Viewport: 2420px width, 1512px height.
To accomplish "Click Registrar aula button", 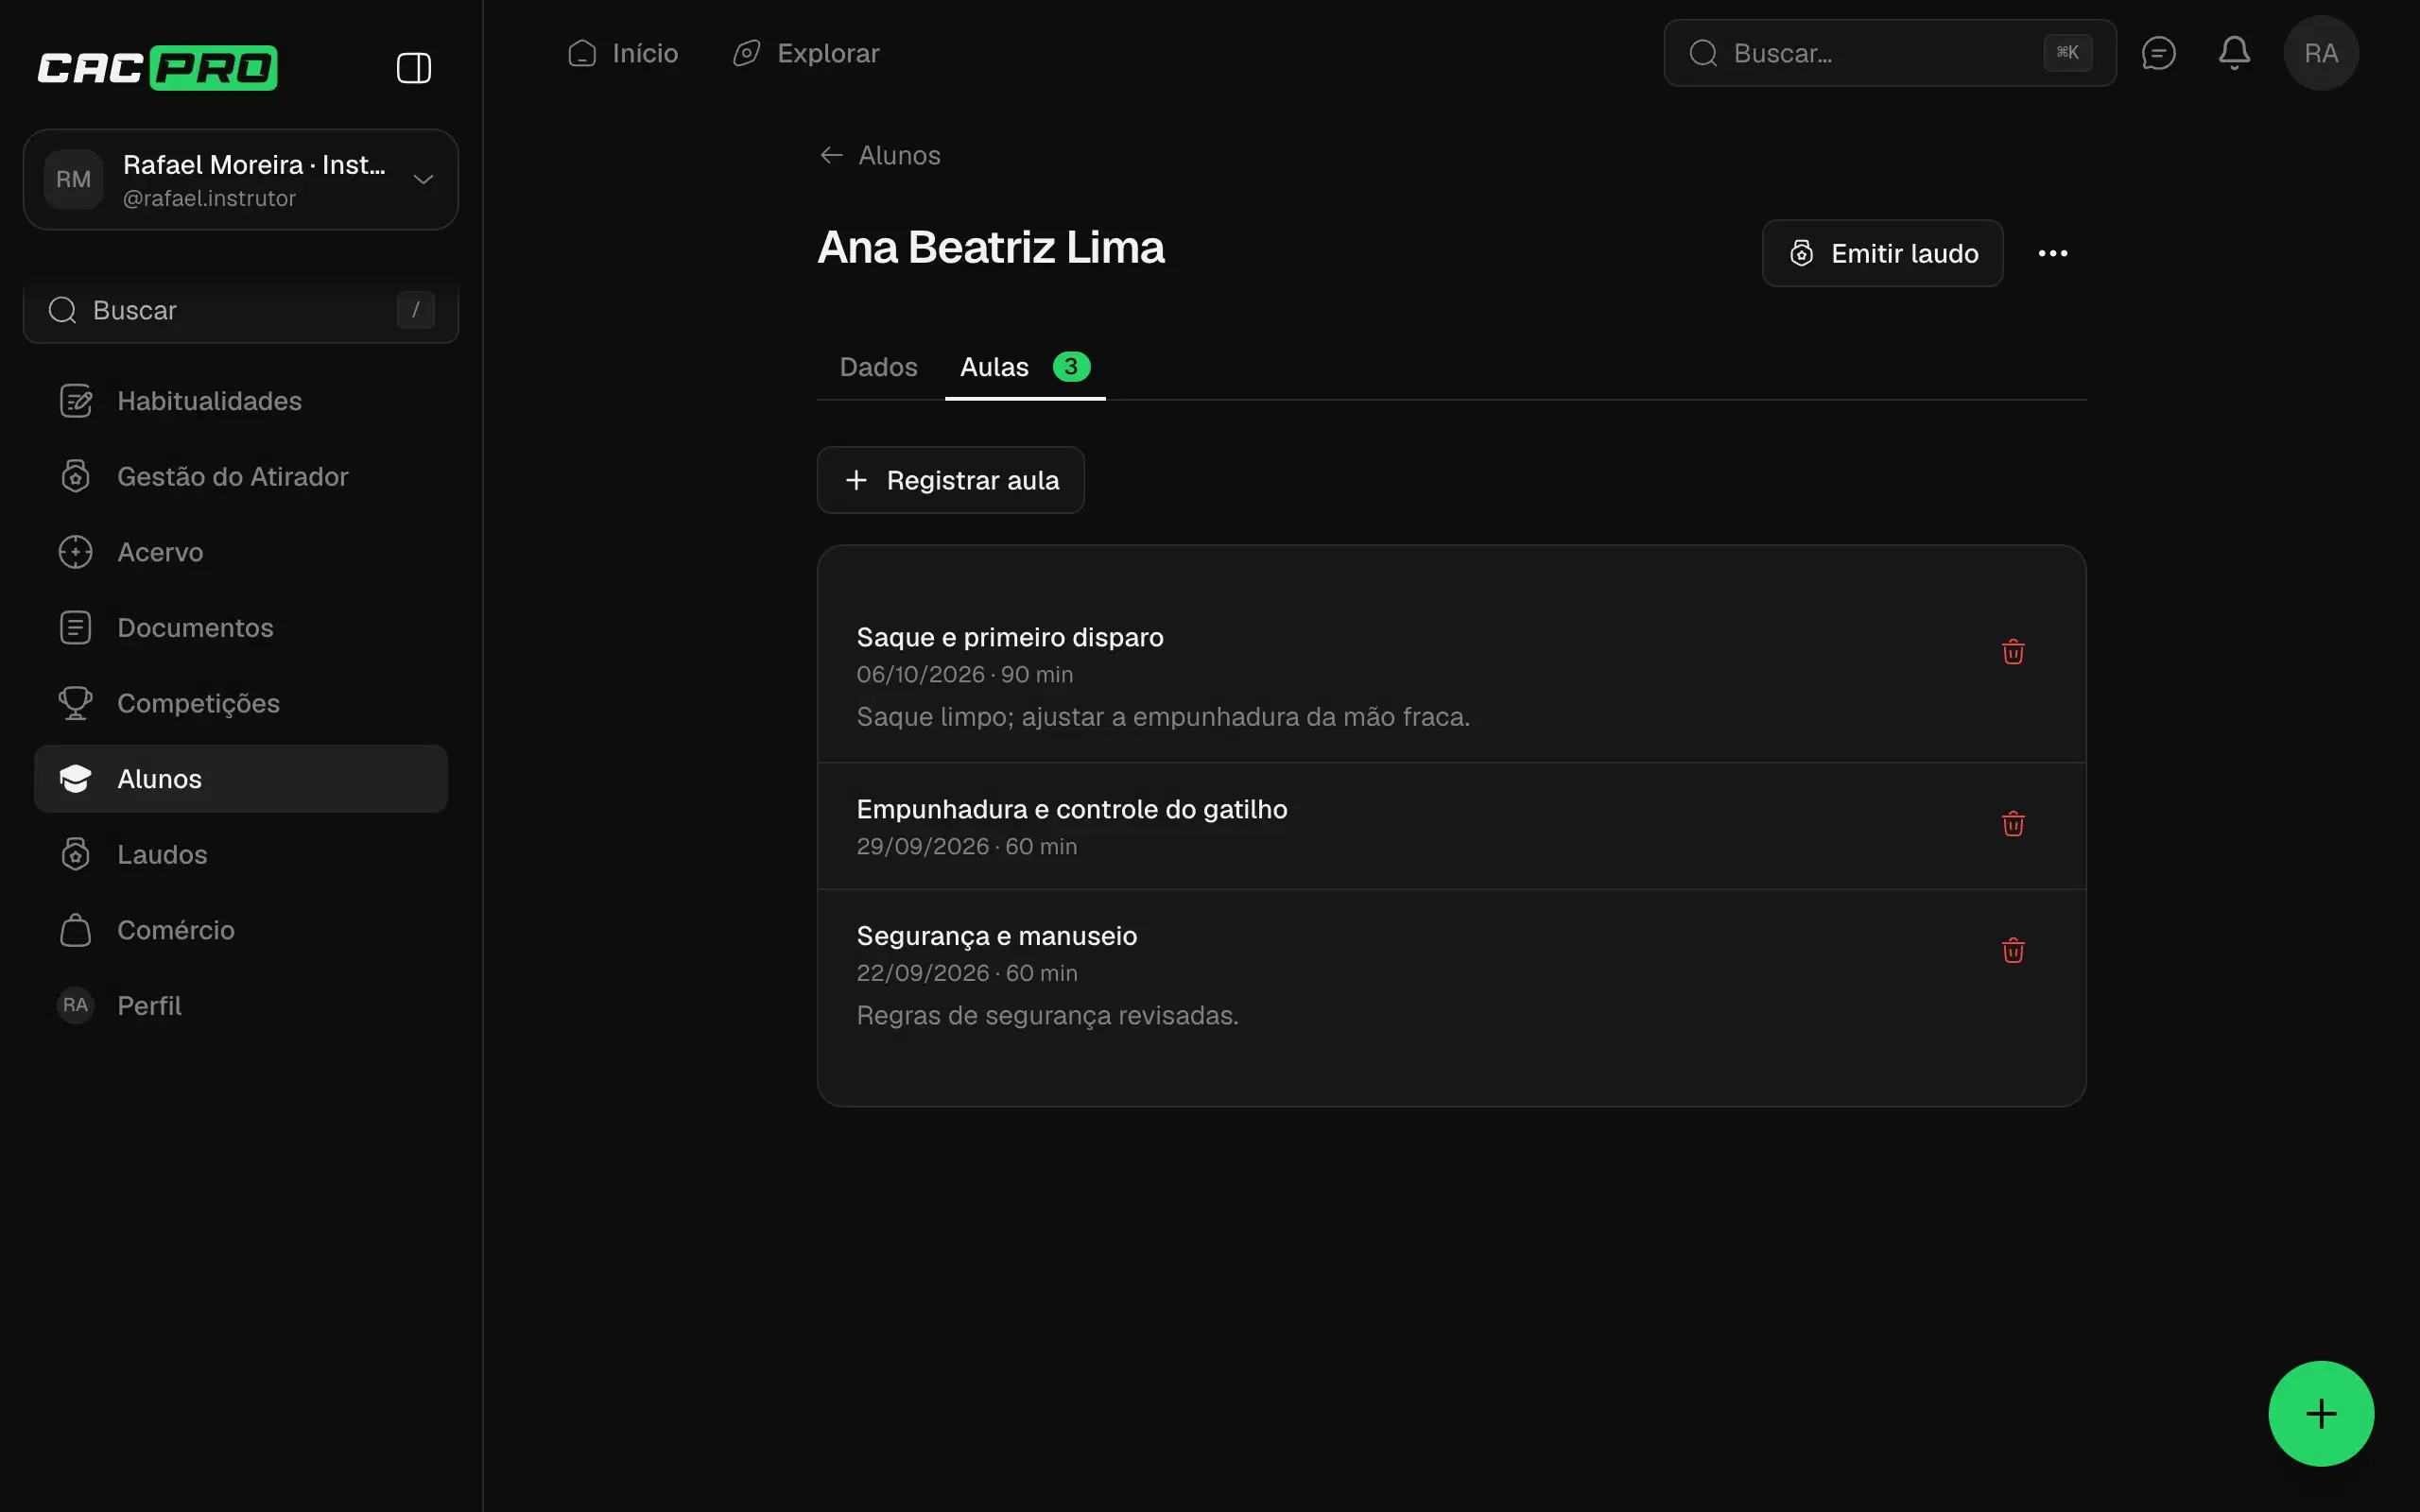I will coord(950,480).
